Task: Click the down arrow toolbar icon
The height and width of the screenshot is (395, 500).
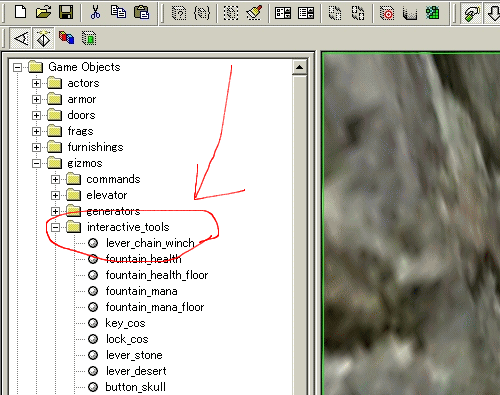Action: pos(493,13)
